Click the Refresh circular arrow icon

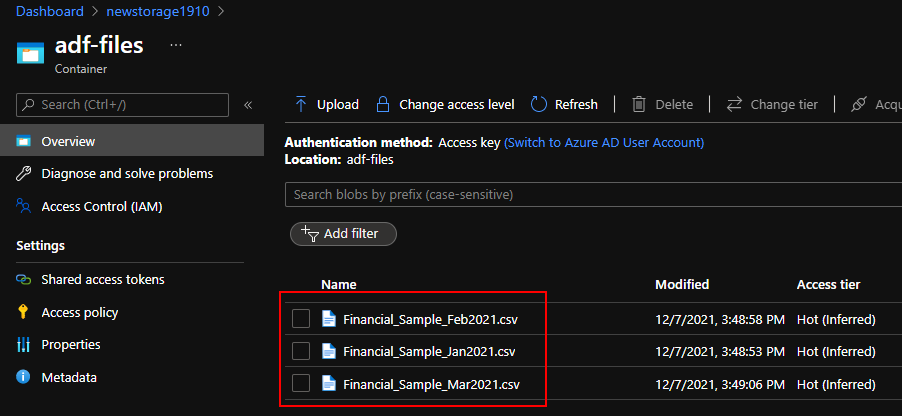pyautogui.click(x=539, y=104)
